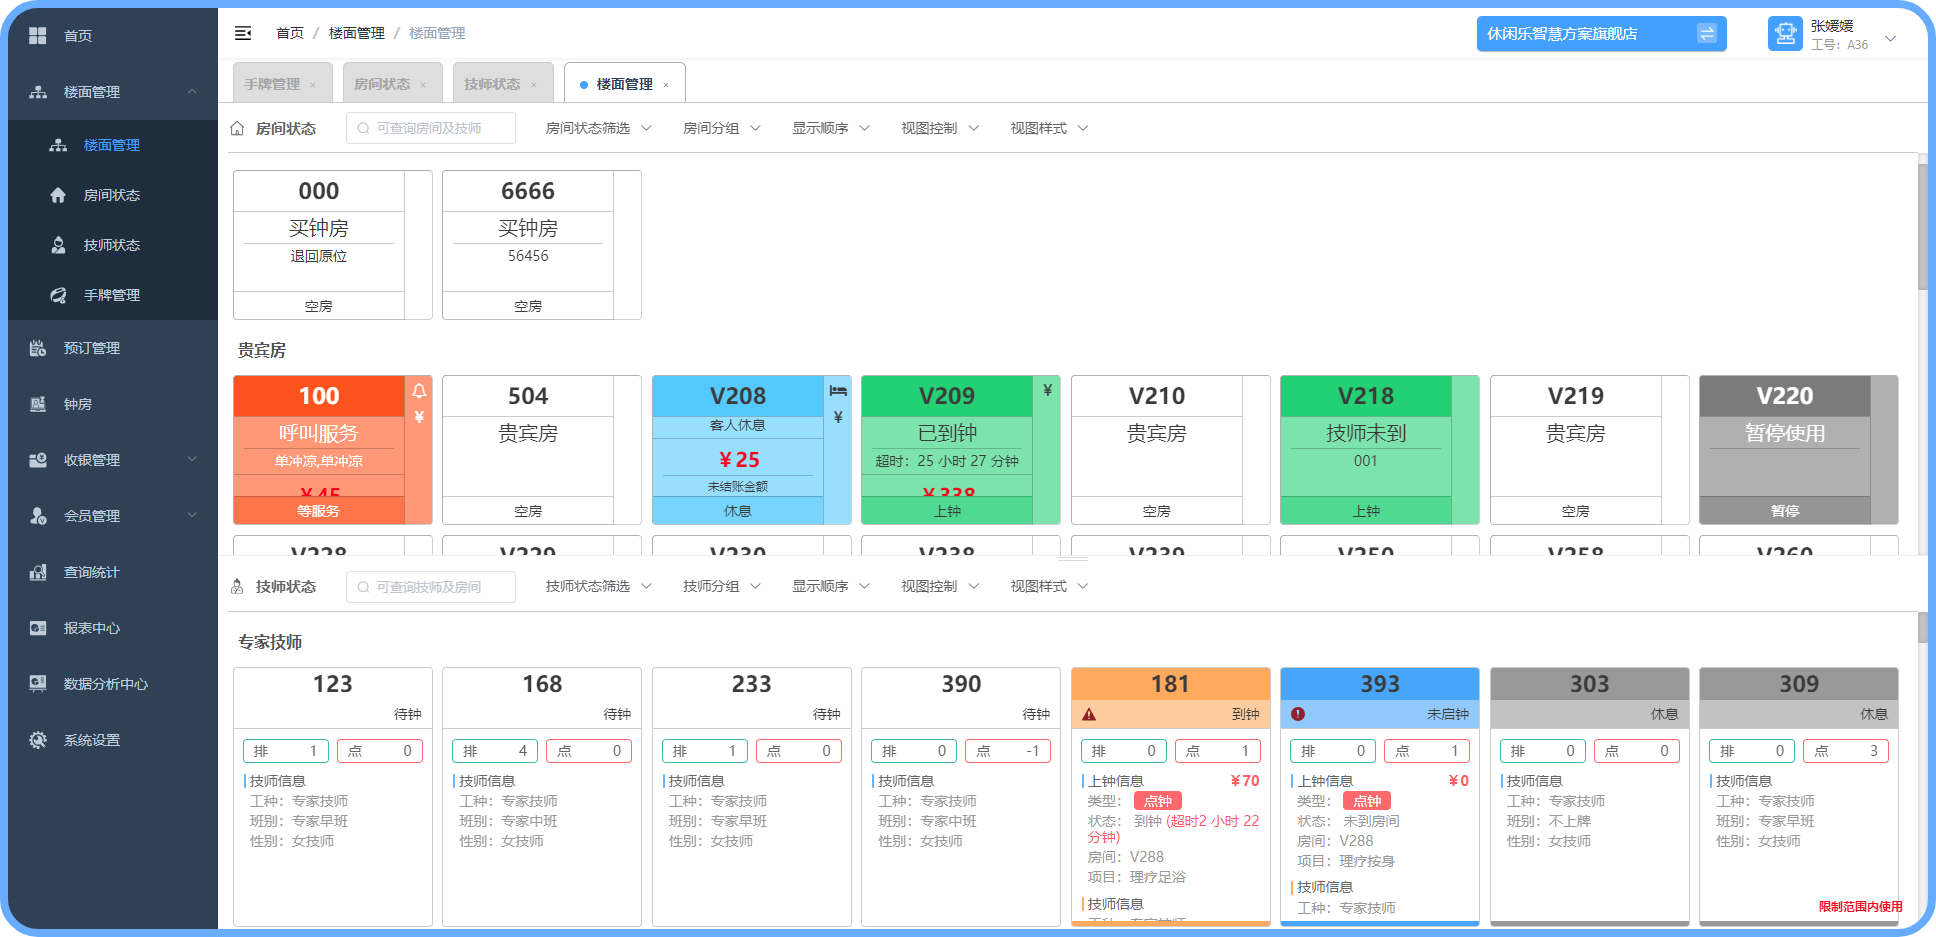Close the 手牌管理 tab
1936x937 pixels.
click(313, 85)
